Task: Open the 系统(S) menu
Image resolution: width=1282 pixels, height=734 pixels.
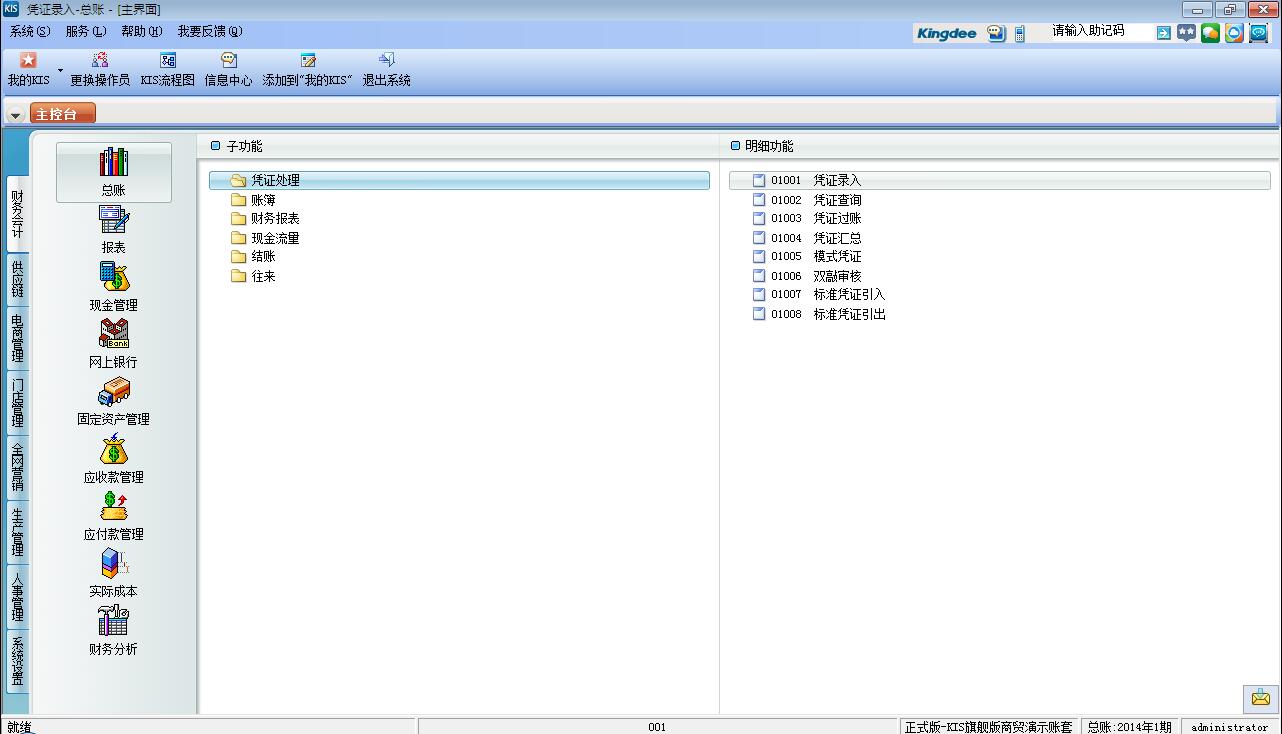Action: (29, 31)
